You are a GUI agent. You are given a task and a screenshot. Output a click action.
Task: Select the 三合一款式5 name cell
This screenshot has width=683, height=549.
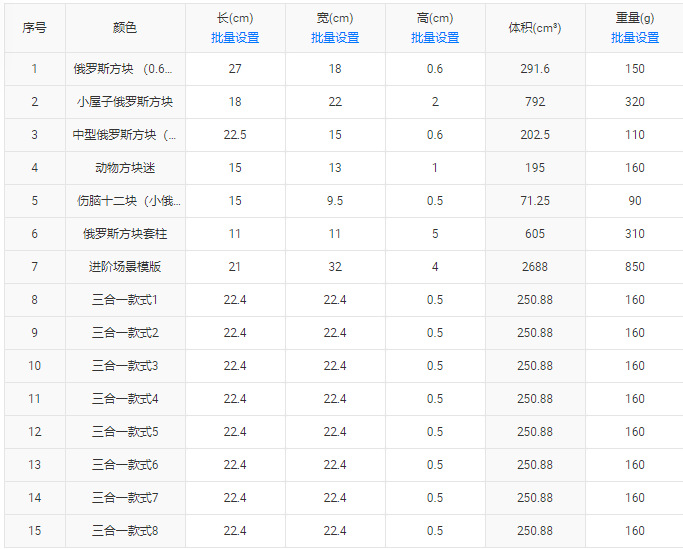click(125, 432)
